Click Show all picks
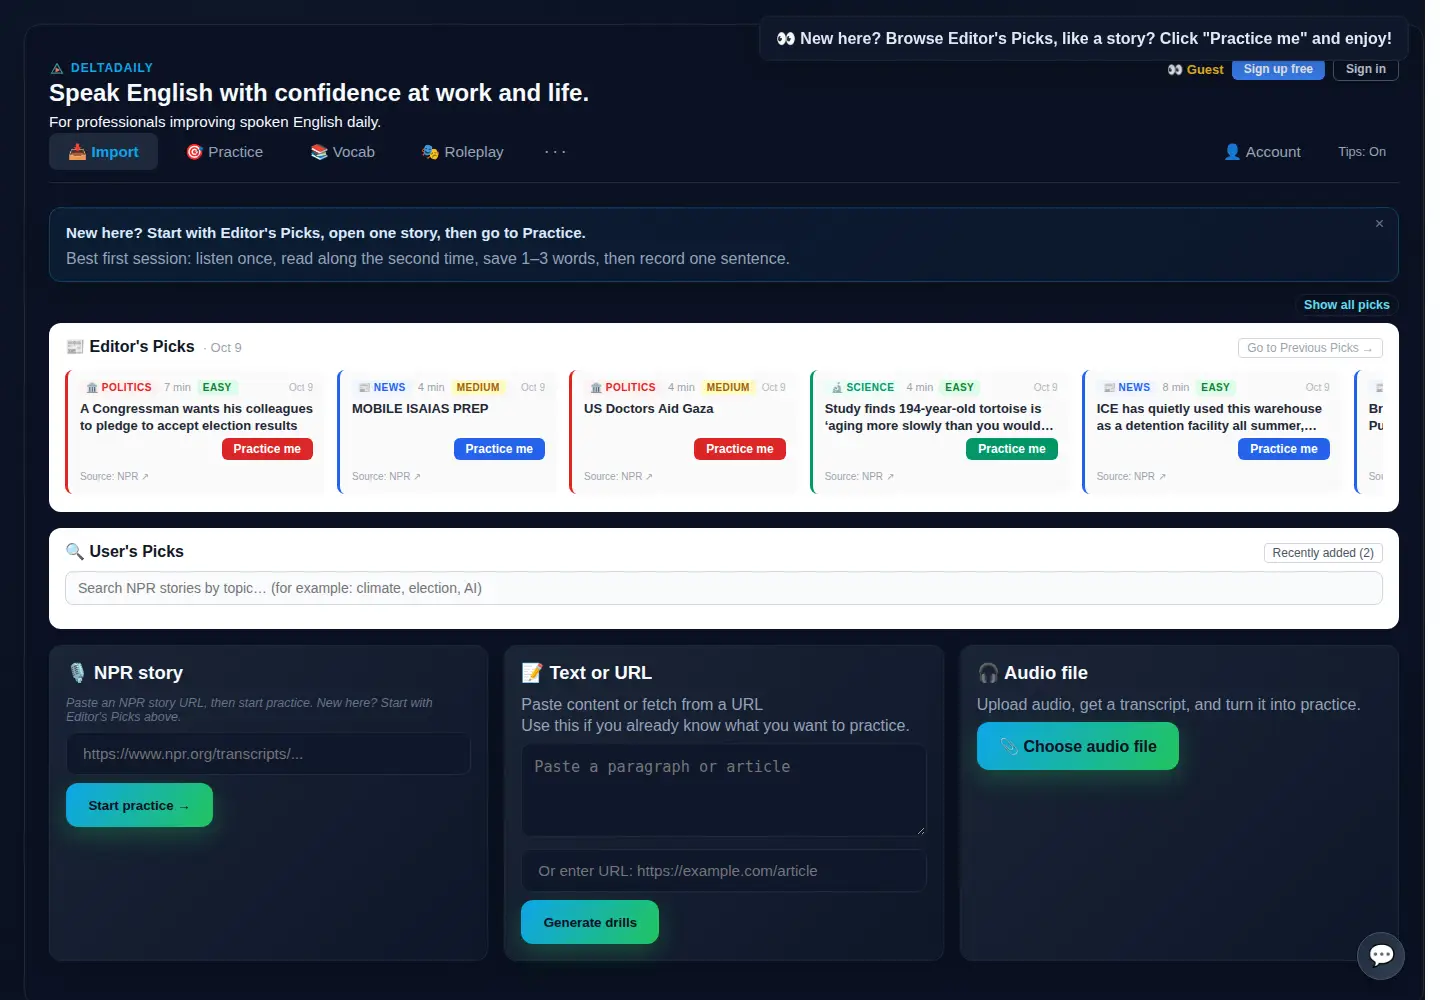1440x1000 pixels. pos(1346,305)
